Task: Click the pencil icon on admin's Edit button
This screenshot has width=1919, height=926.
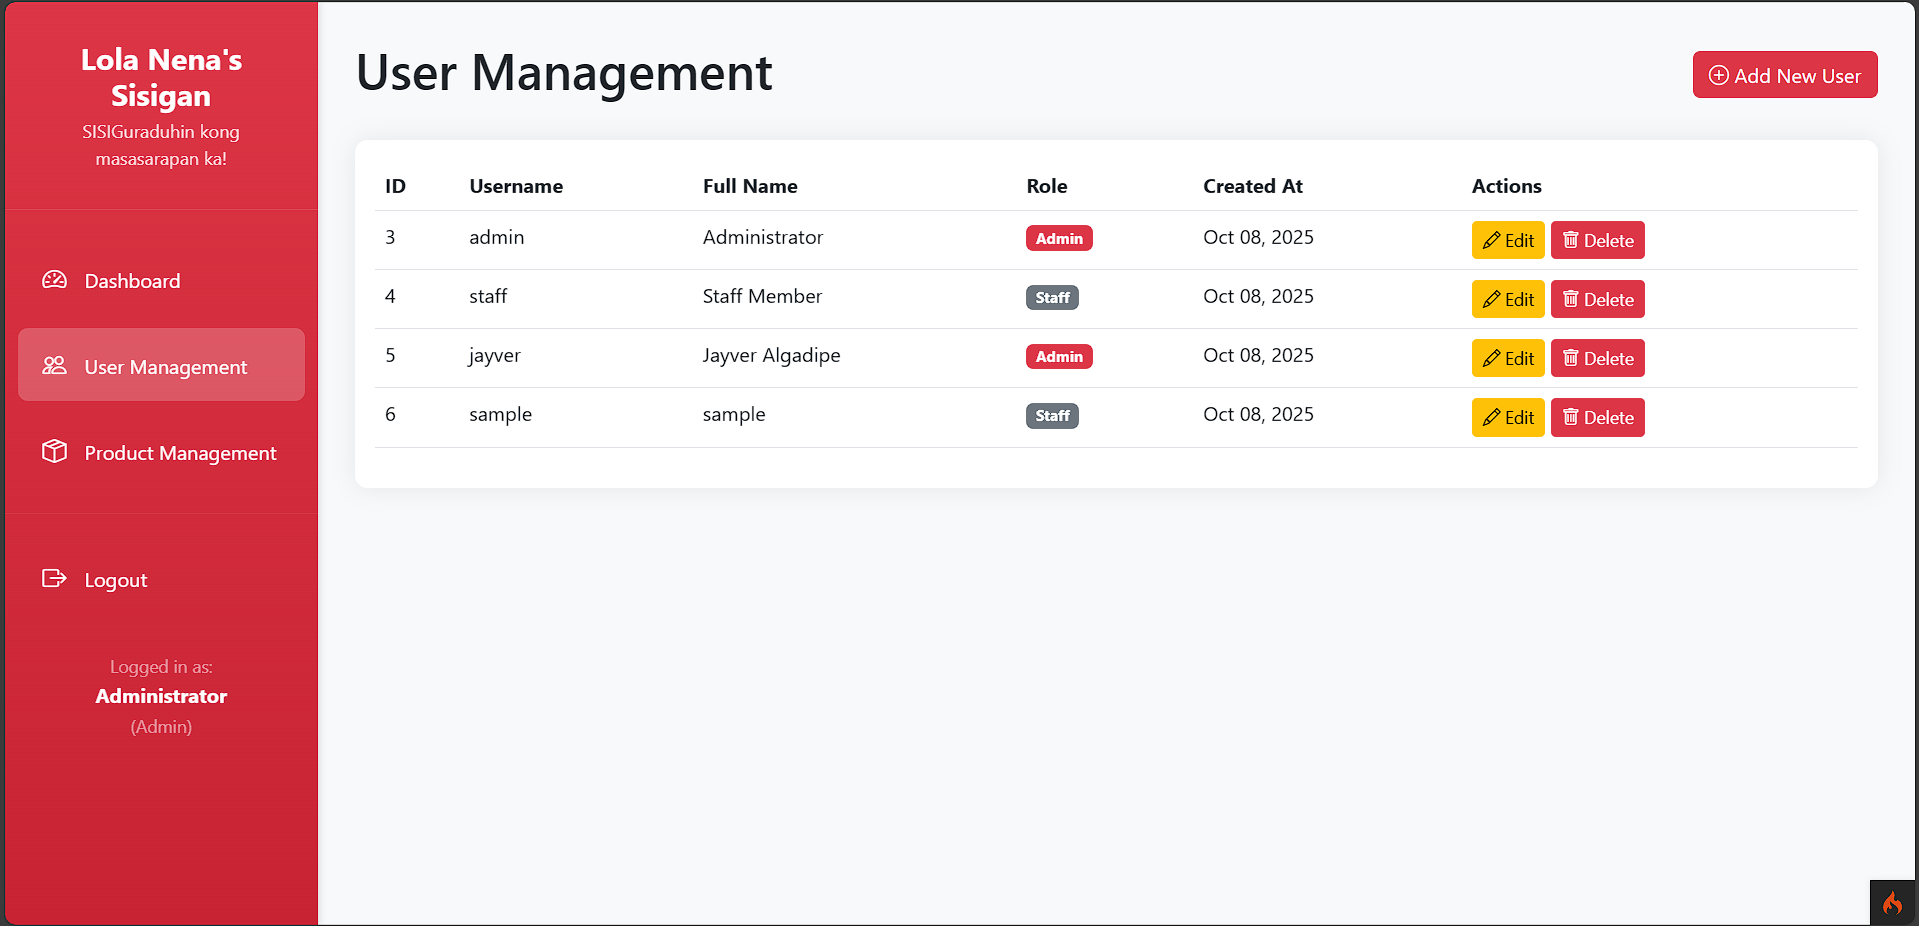Action: tap(1493, 240)
